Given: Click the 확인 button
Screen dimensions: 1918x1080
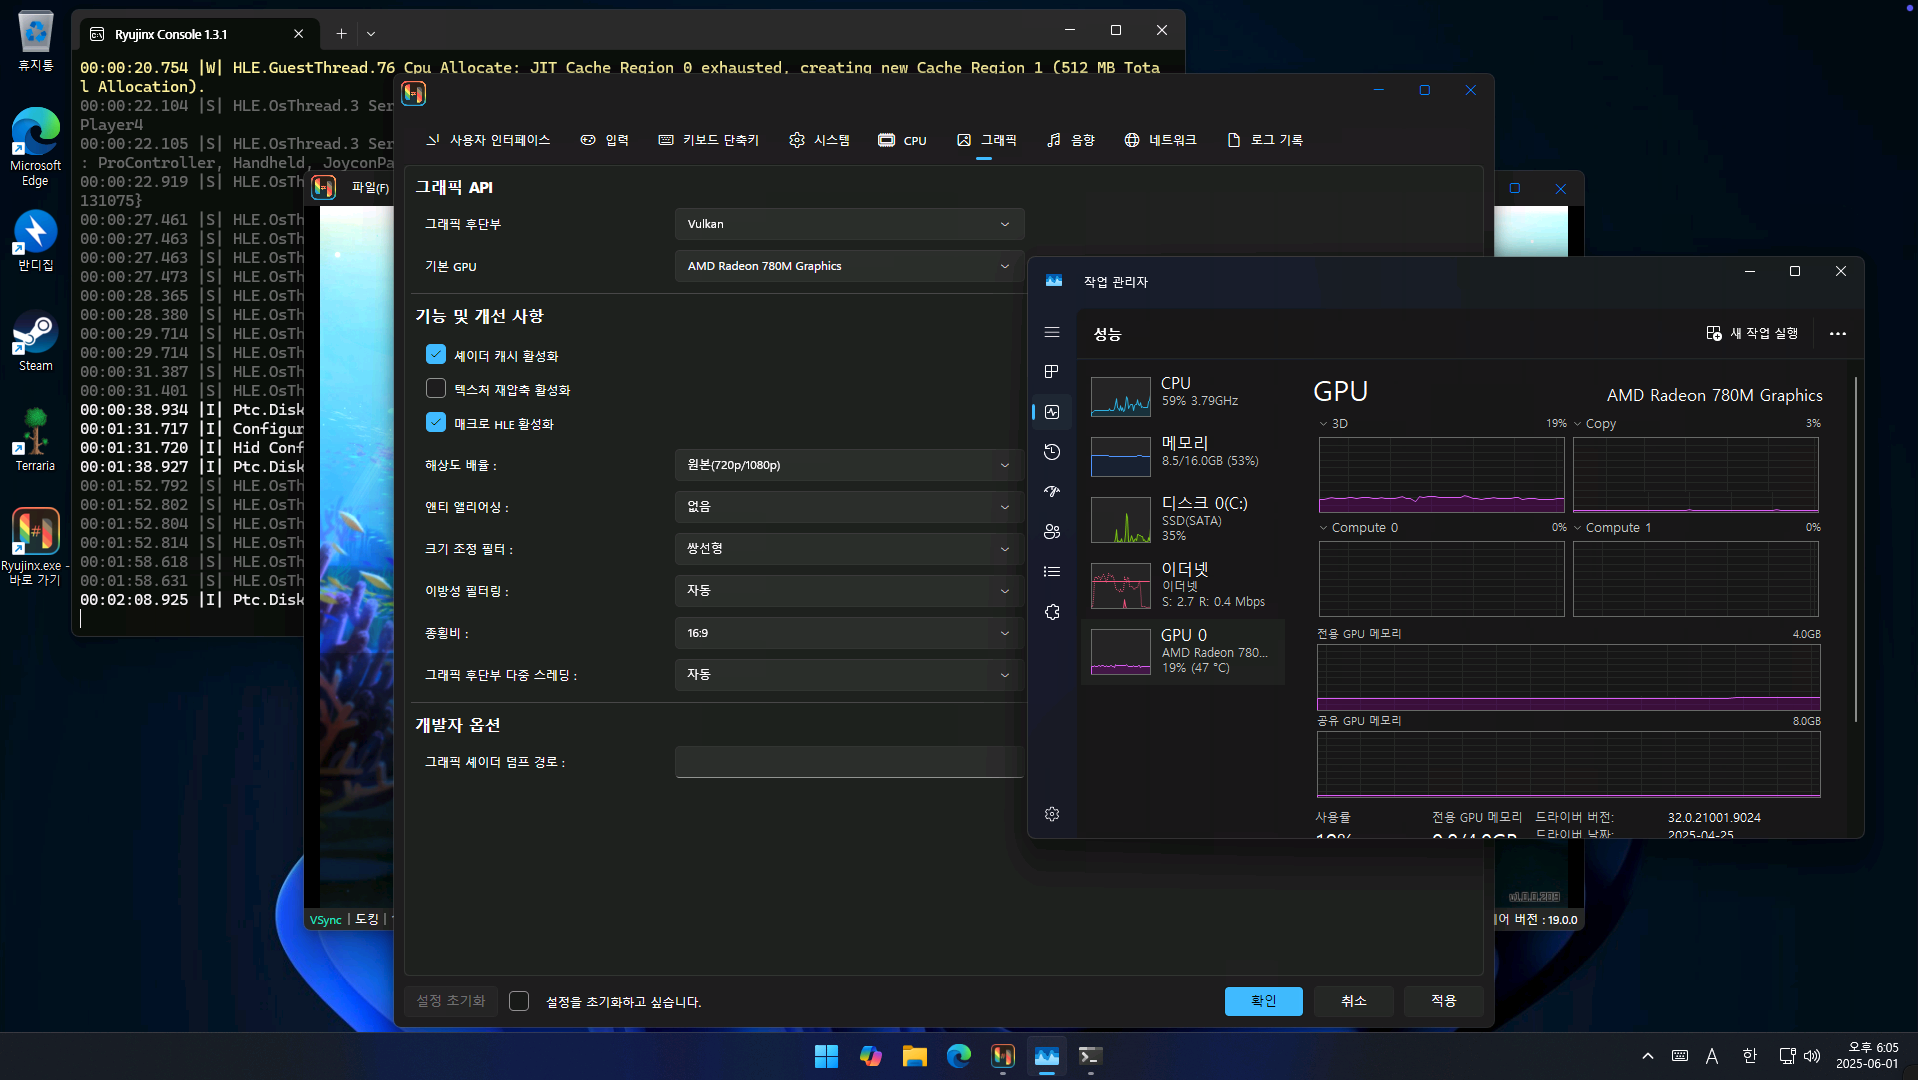Looking at the screenshot, I should pyautogui.click(x=1263, y=1001).
